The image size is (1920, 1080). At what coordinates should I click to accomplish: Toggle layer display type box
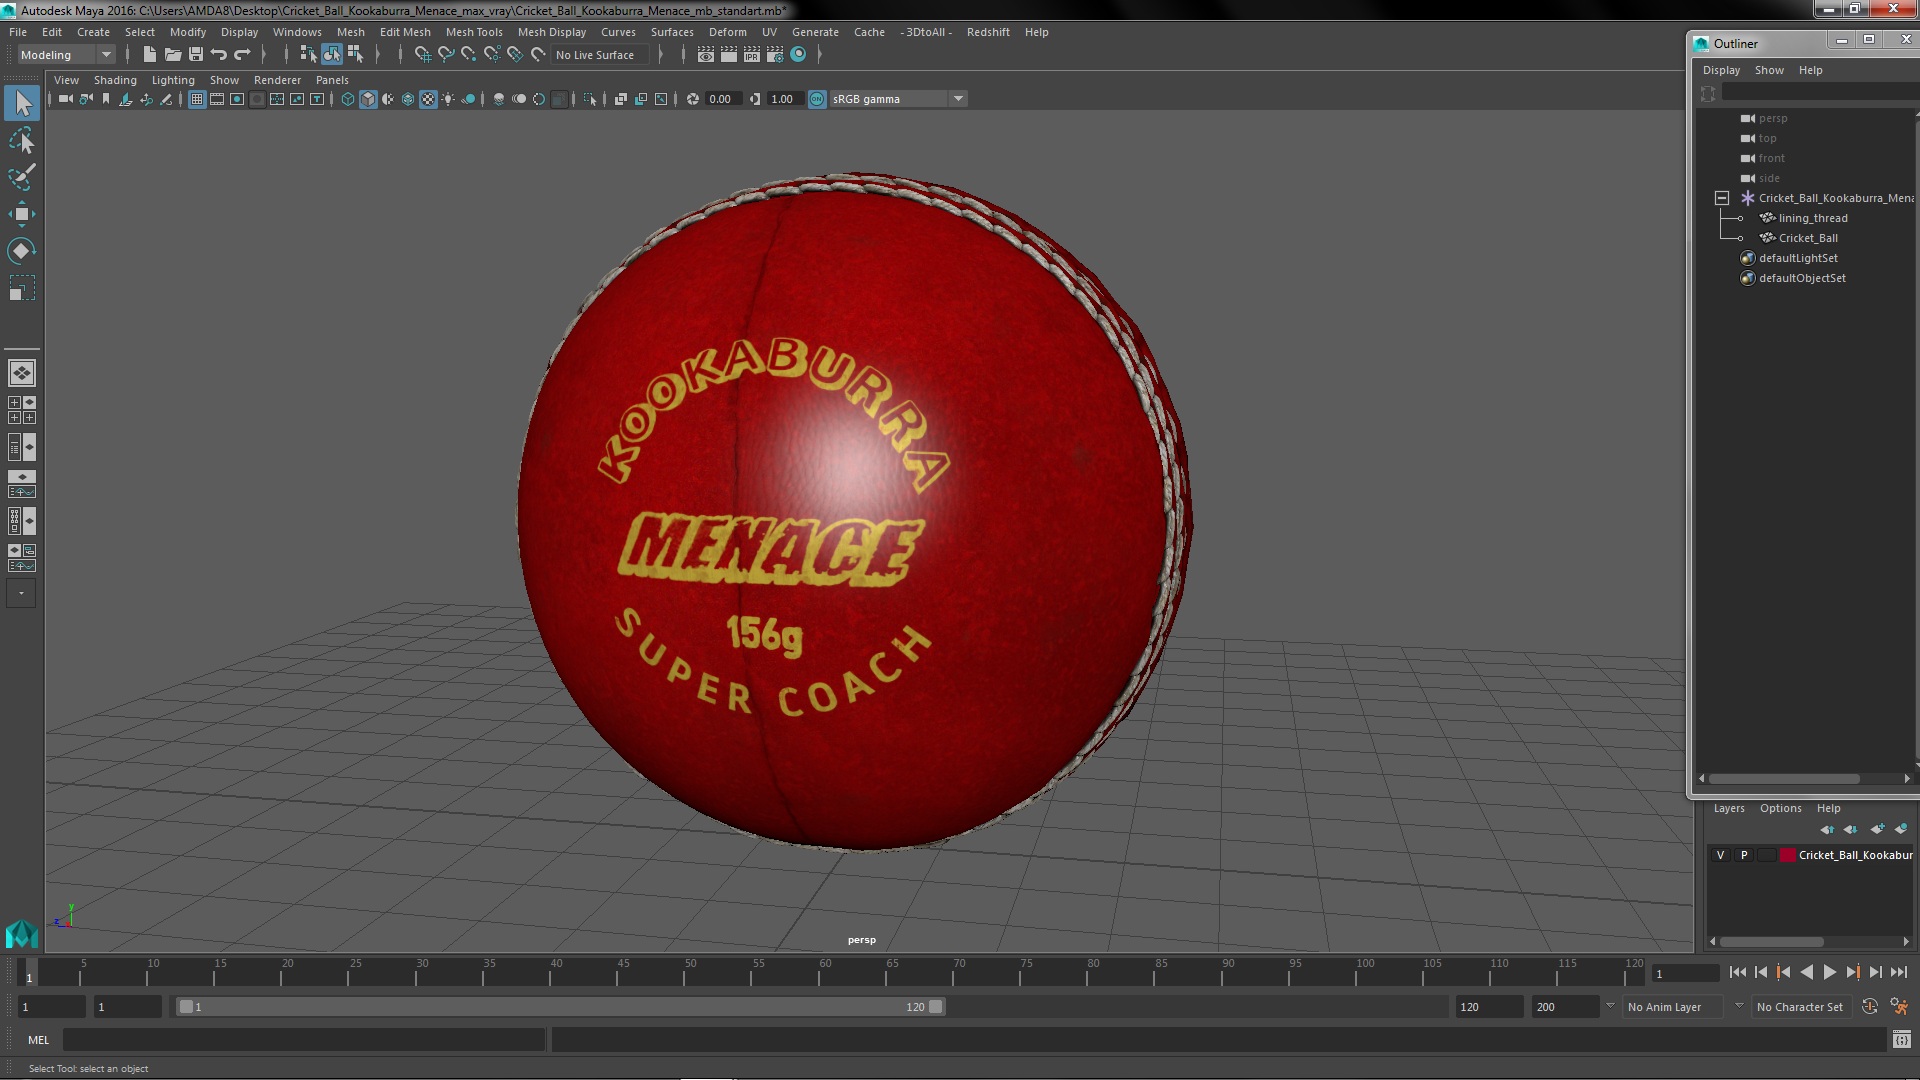1767,855
